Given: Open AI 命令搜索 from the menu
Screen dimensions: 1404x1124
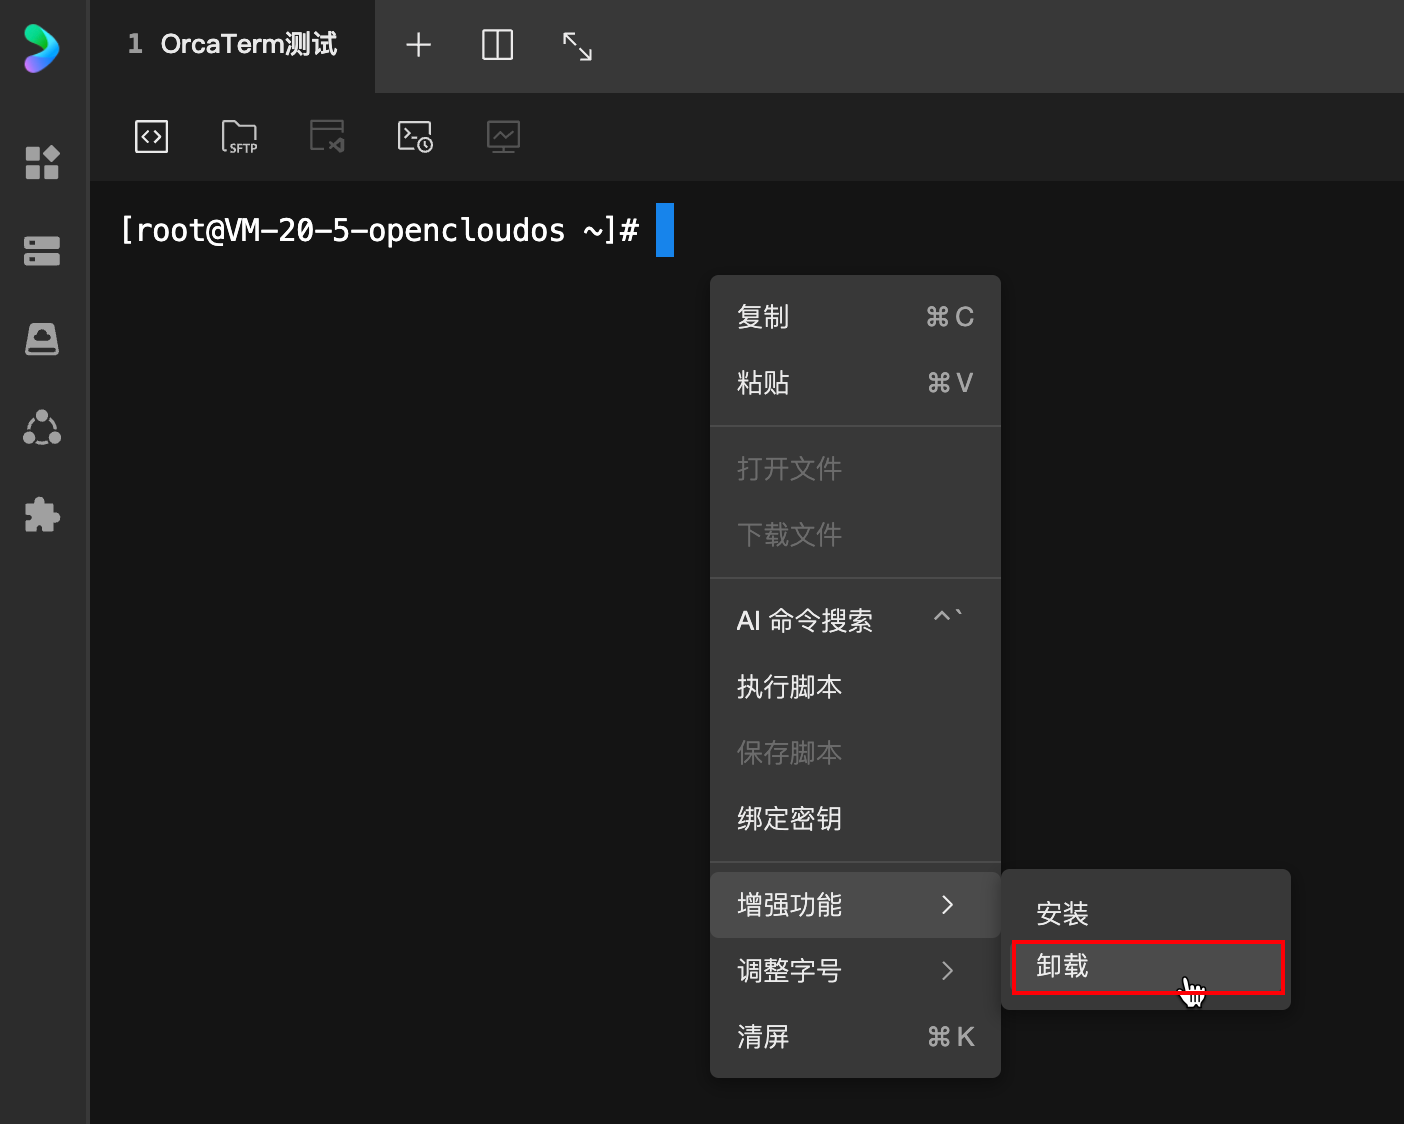Looking at the screenshot, I should pyautogui.click(x=855, y=621).
